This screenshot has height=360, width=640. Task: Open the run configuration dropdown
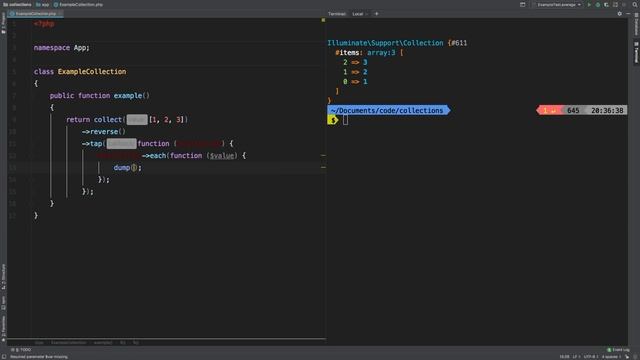[x=559, y=4]
